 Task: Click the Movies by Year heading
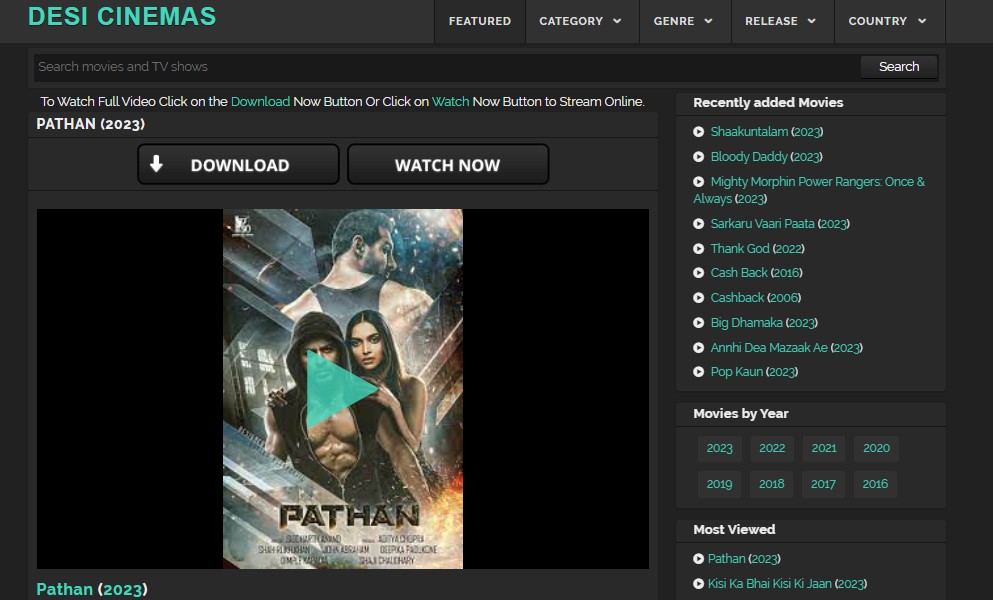pos(741,414)
